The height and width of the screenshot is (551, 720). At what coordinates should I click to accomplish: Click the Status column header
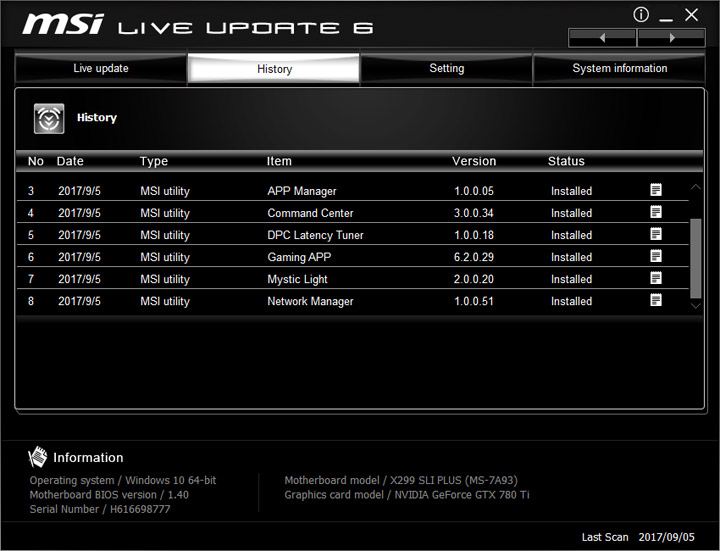(566, 161)
